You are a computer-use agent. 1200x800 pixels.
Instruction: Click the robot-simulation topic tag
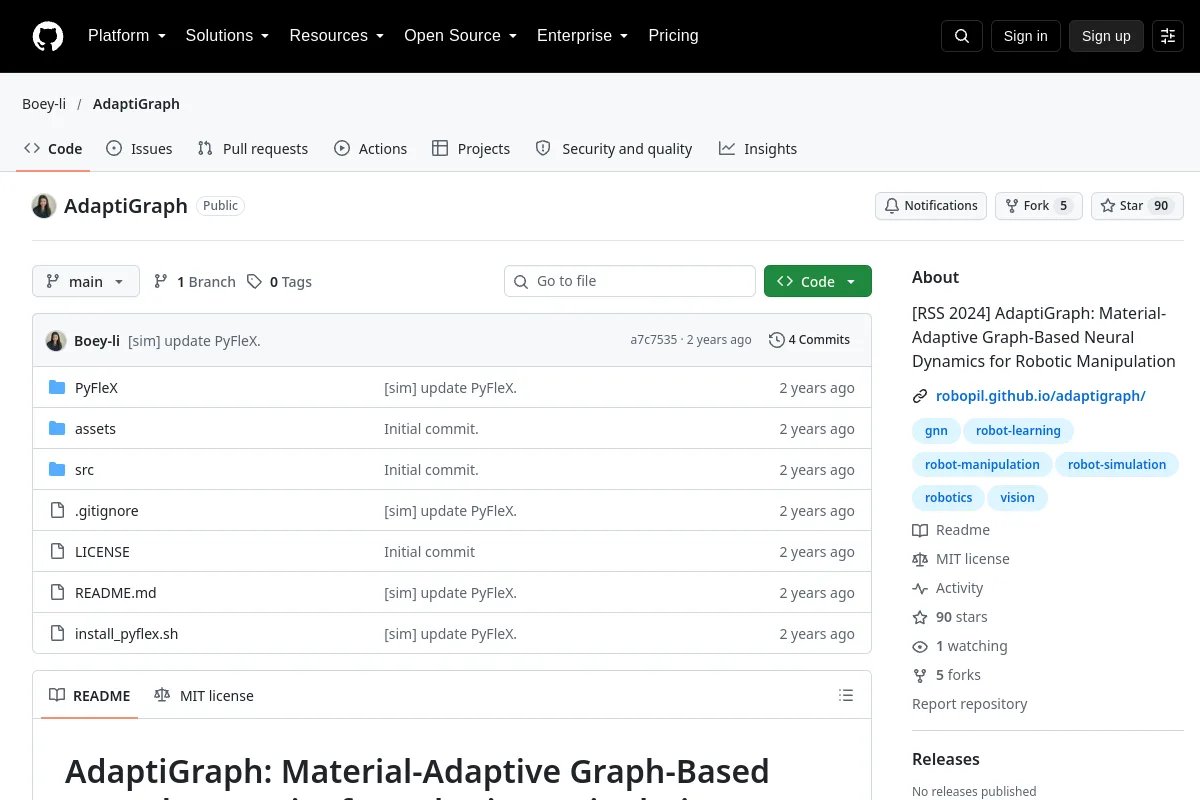[1117, 464]
